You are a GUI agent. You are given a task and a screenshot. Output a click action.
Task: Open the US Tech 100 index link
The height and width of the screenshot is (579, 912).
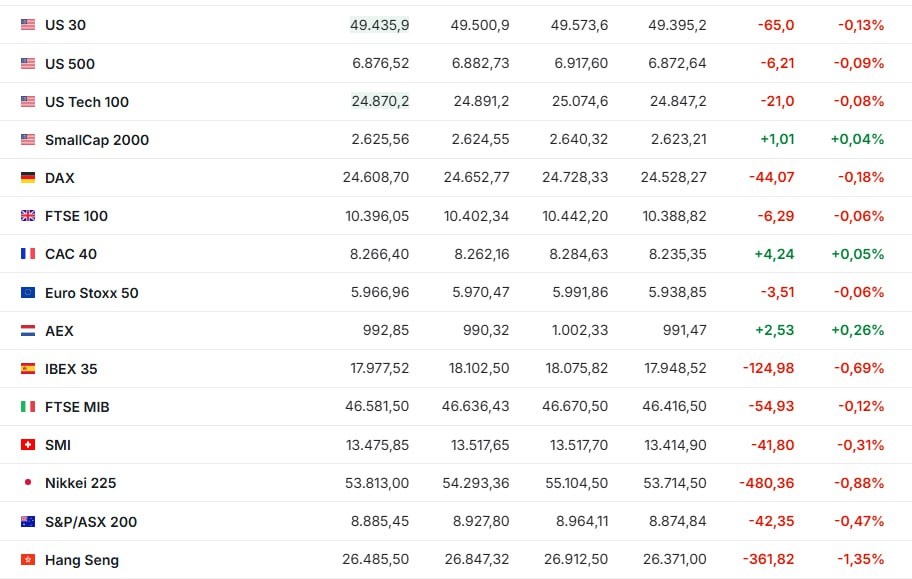pyautogui.click(x=87, y=102)
